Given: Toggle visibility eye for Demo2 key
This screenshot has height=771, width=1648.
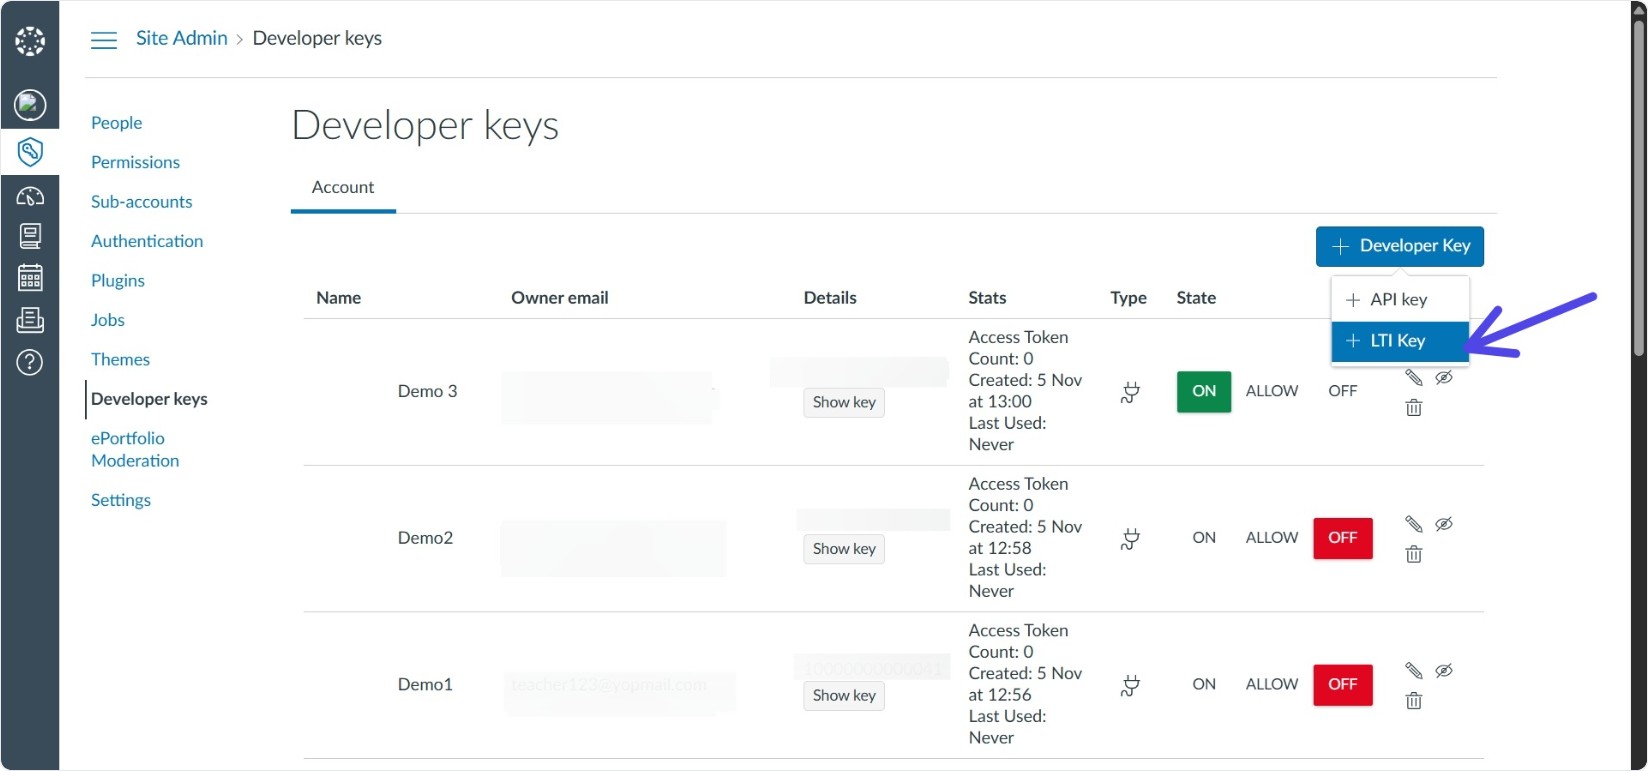Looking at the screenshot, I should pyautogui.click(x=1444, y=524).
